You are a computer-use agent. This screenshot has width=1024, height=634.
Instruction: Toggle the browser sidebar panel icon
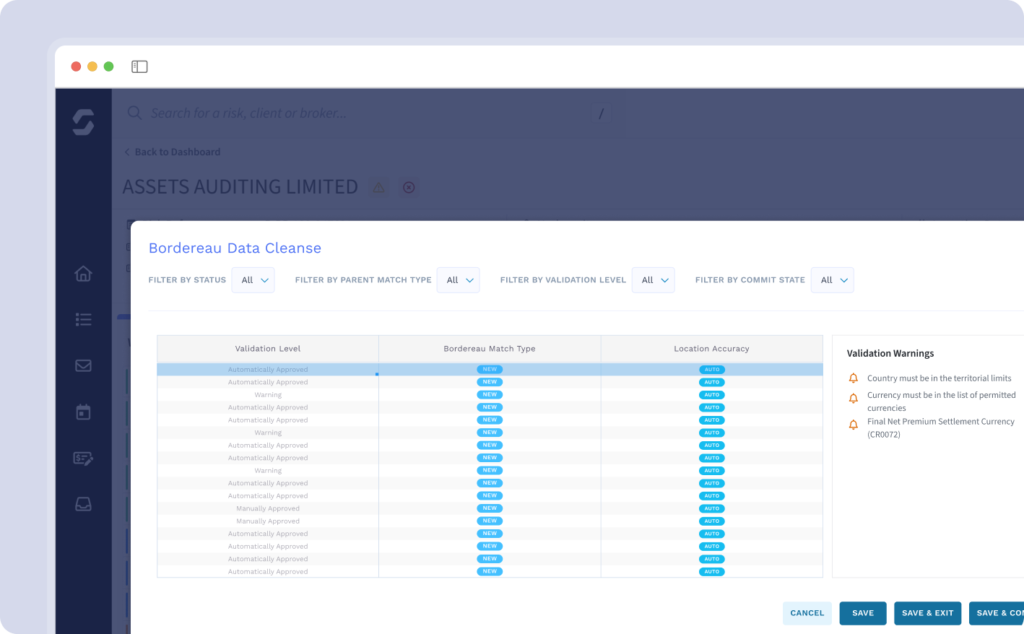(x=139, y=67)
